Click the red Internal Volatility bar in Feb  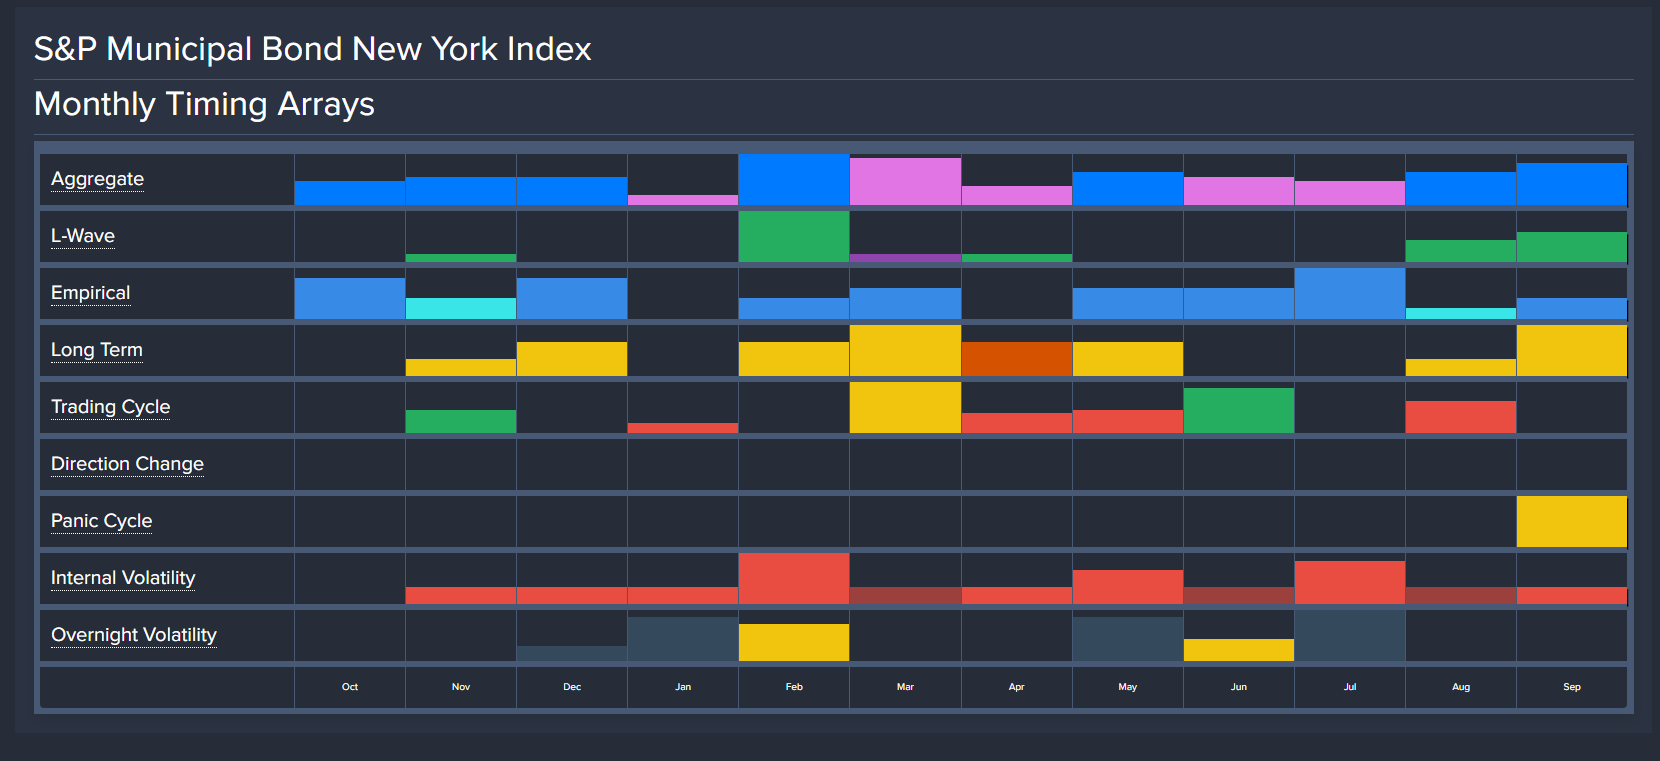click(x=794, y=579)
